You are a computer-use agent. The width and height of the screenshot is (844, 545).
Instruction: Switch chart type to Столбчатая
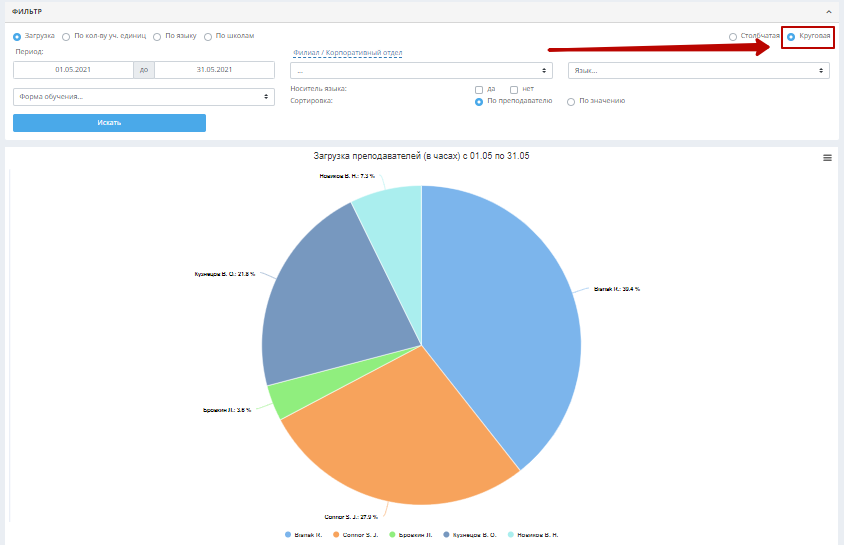point(733,37)
